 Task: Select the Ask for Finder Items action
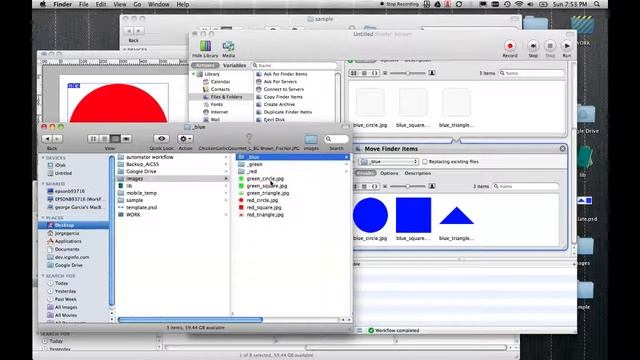[x=285, y=74]
